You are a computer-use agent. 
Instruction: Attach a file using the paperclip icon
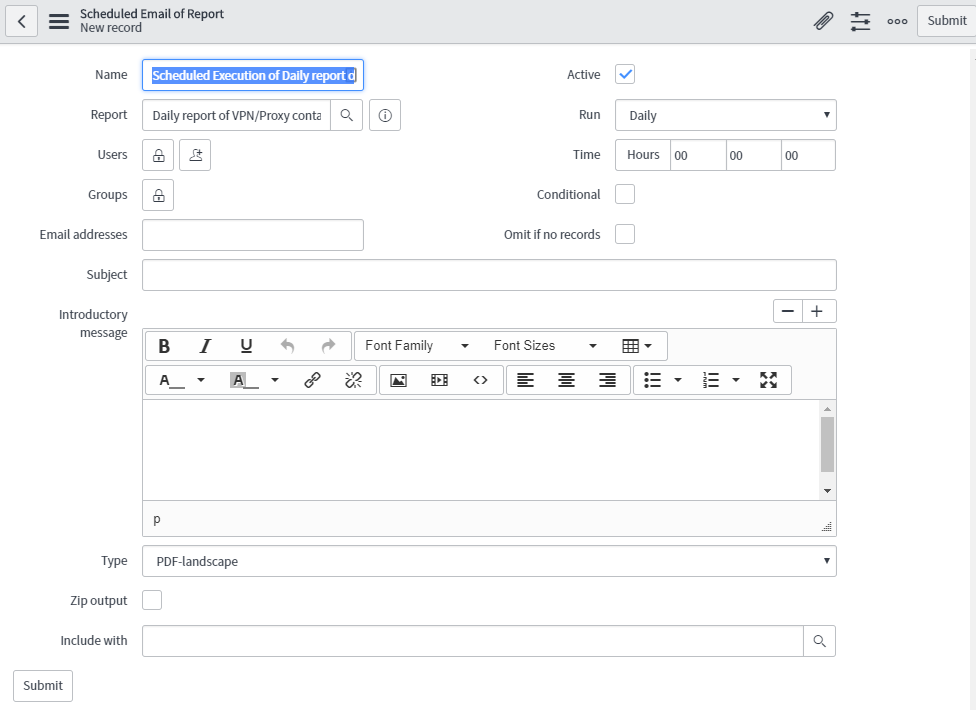(x=822, y=20)
